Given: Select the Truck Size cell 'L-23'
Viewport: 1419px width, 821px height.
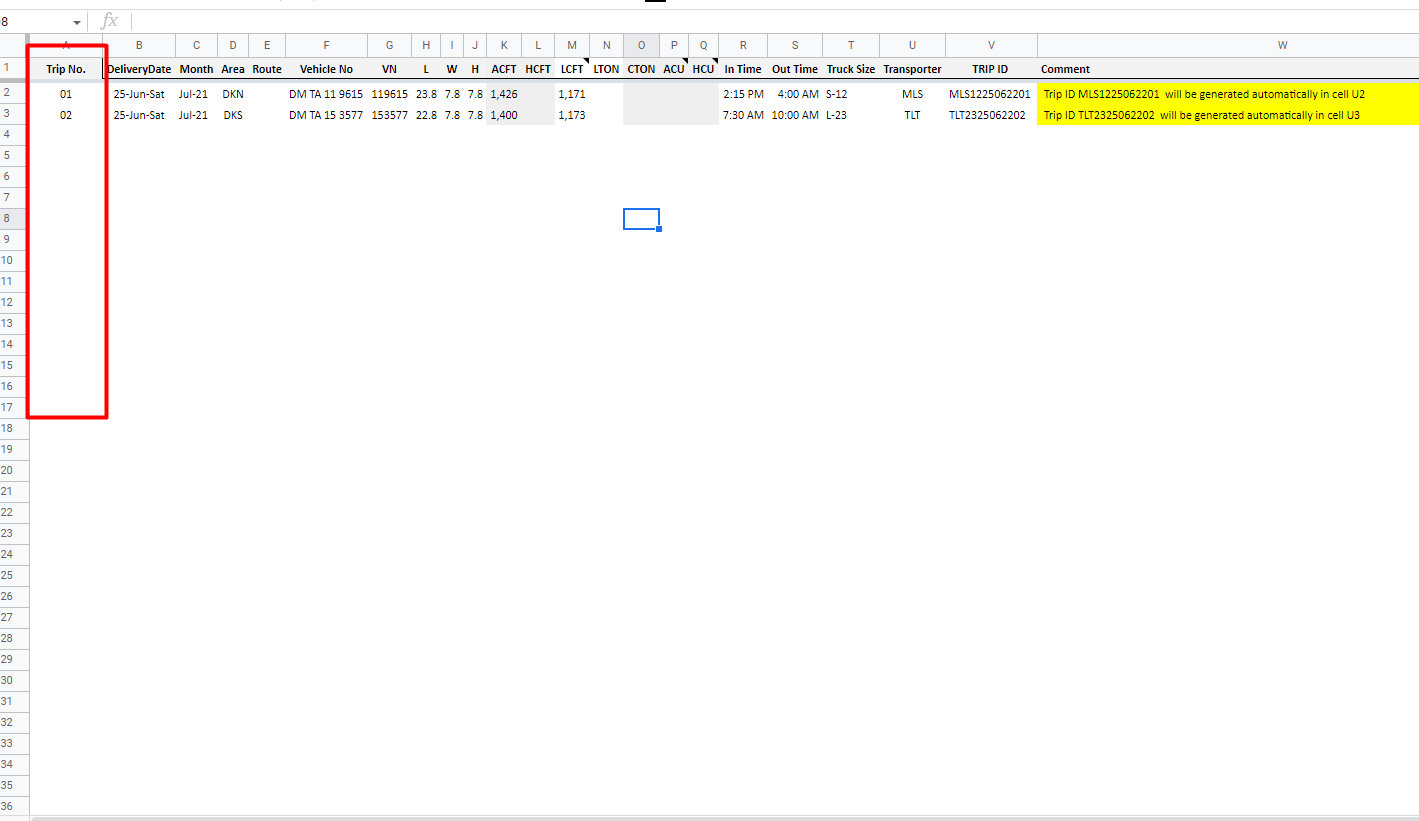Looking at the screenshot, I should pos(851,115).
